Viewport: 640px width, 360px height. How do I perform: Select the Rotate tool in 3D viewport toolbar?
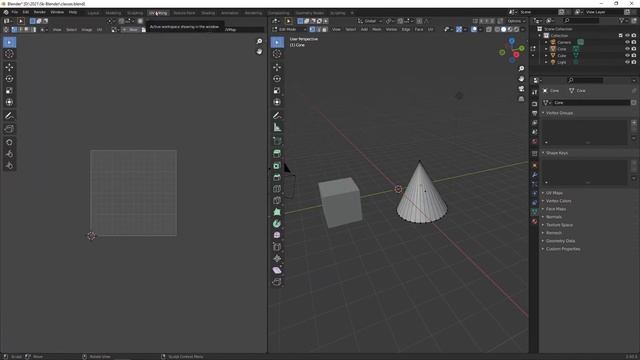tap(277, 79)
